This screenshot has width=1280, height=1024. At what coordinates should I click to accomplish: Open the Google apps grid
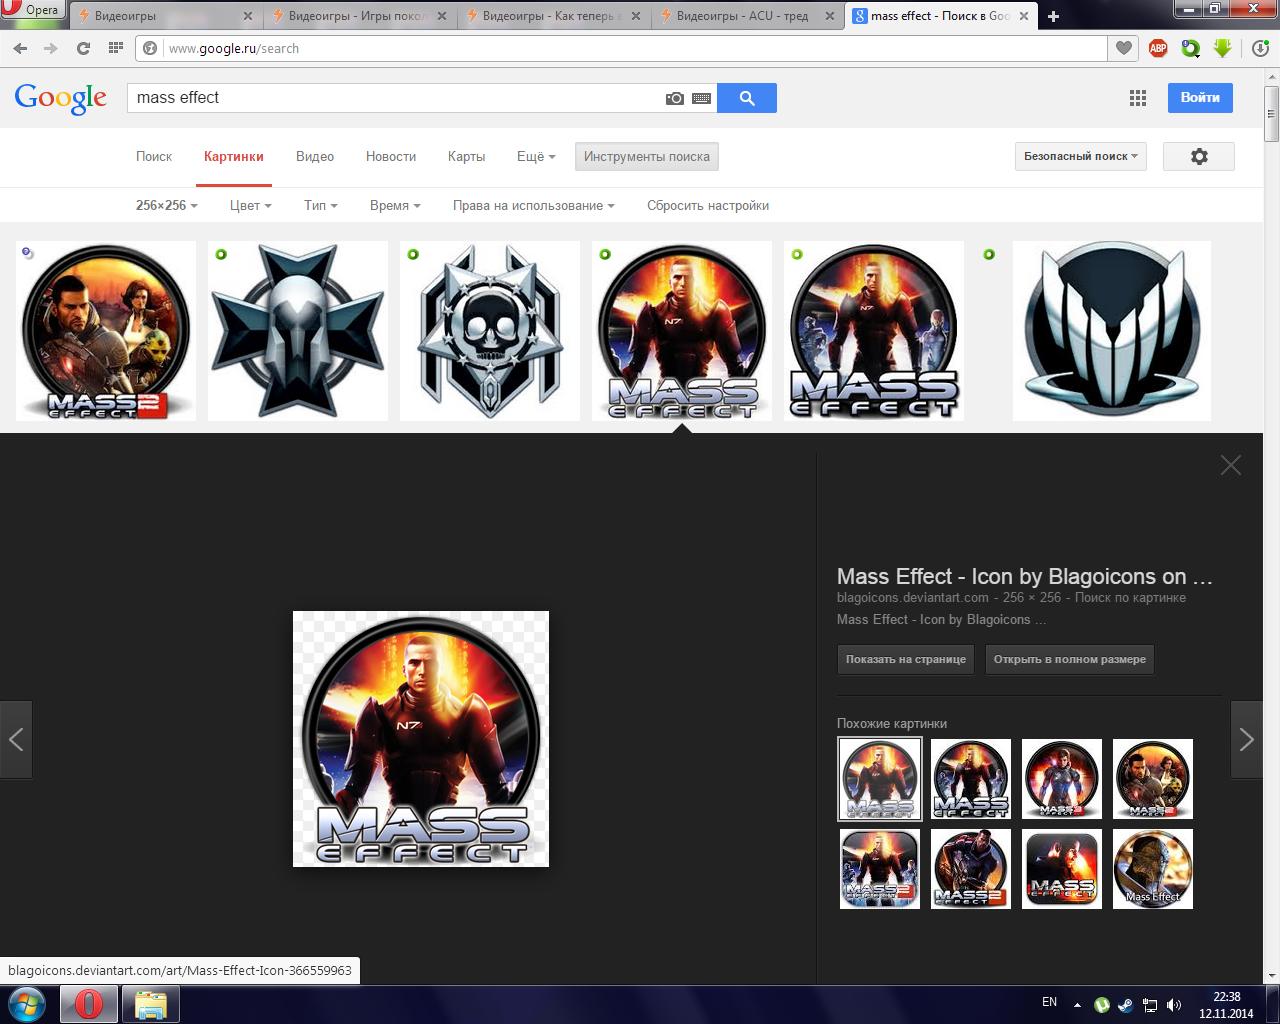tap(1137, 98)
